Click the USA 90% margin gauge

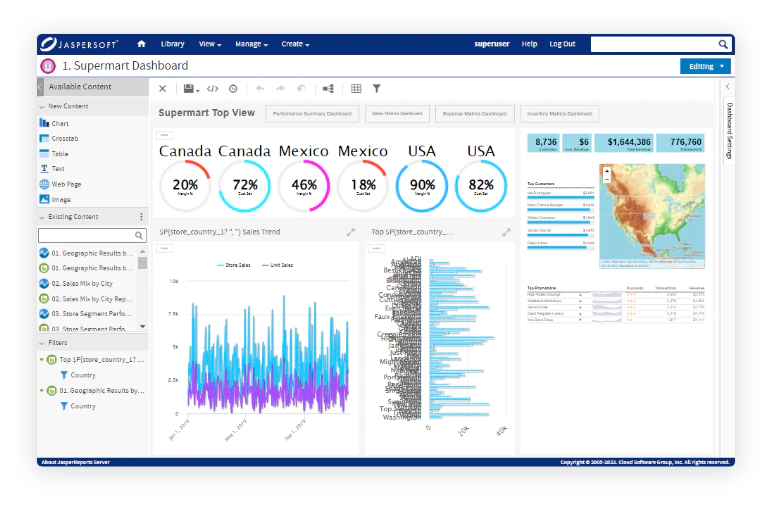click(422, 186)
